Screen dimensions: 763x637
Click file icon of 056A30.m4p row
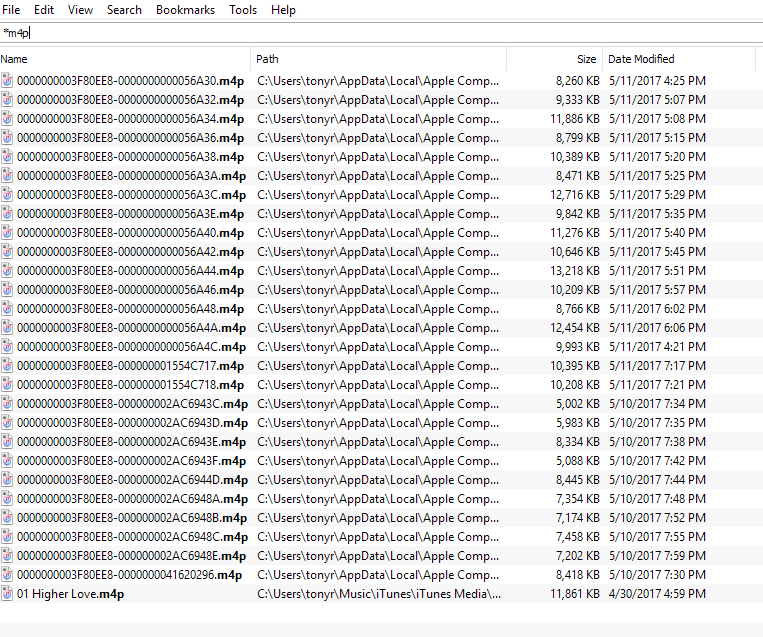click(7, 81)
